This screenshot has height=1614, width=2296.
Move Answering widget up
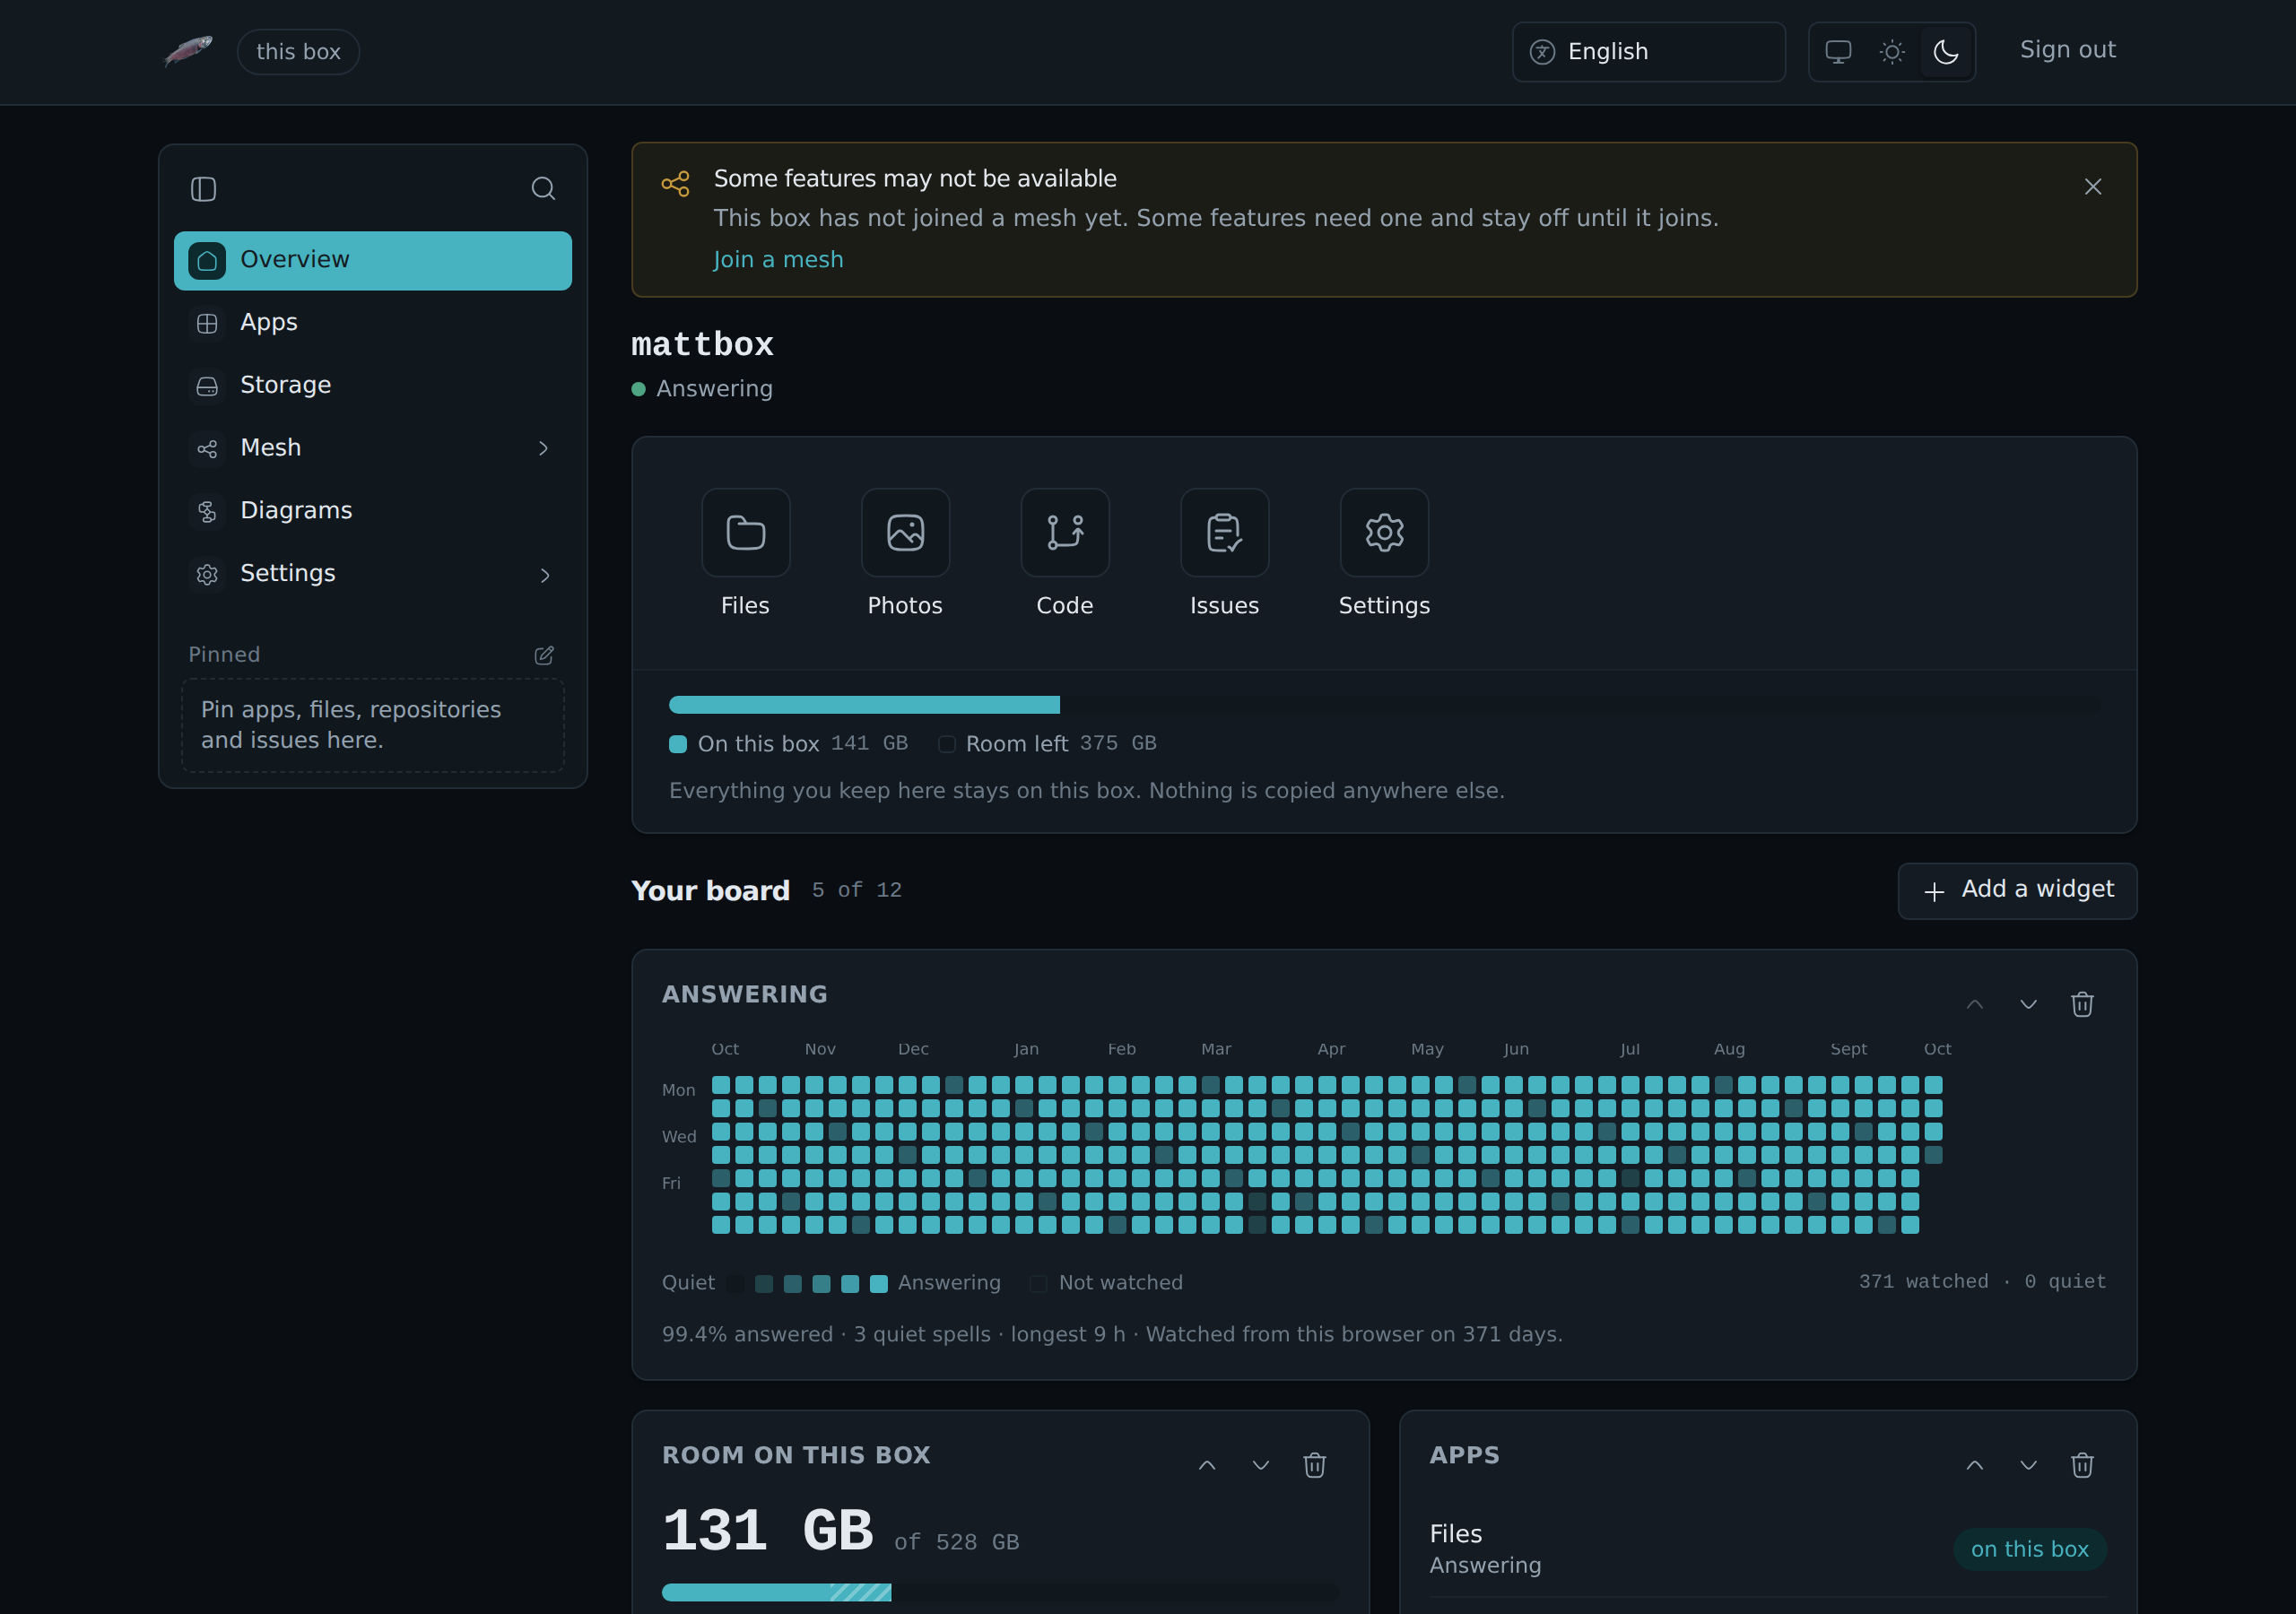[1974, 1004]
